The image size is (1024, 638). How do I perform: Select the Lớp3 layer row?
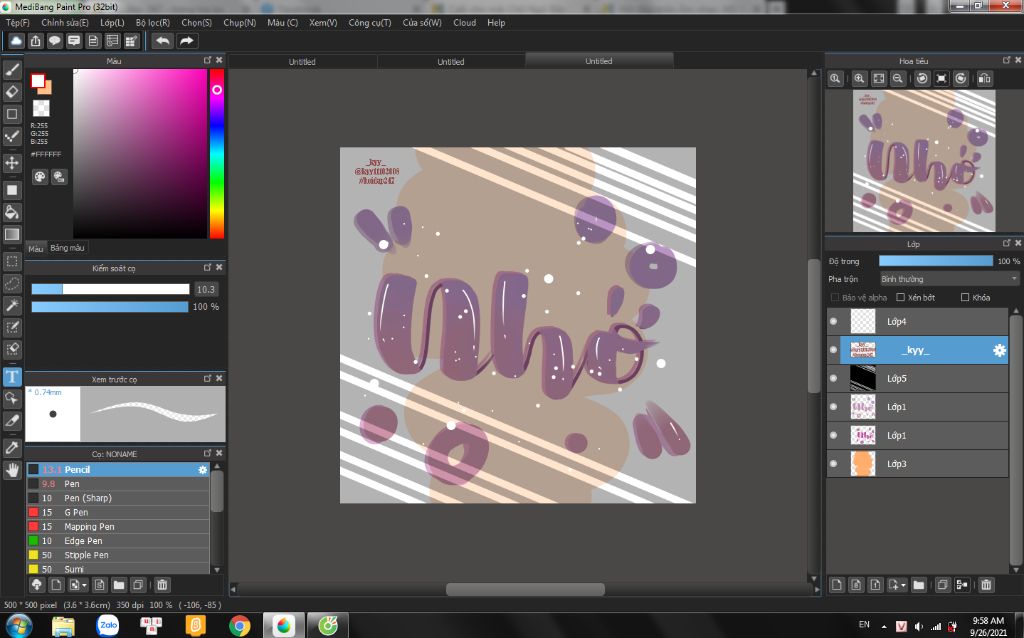pos(918,464)
